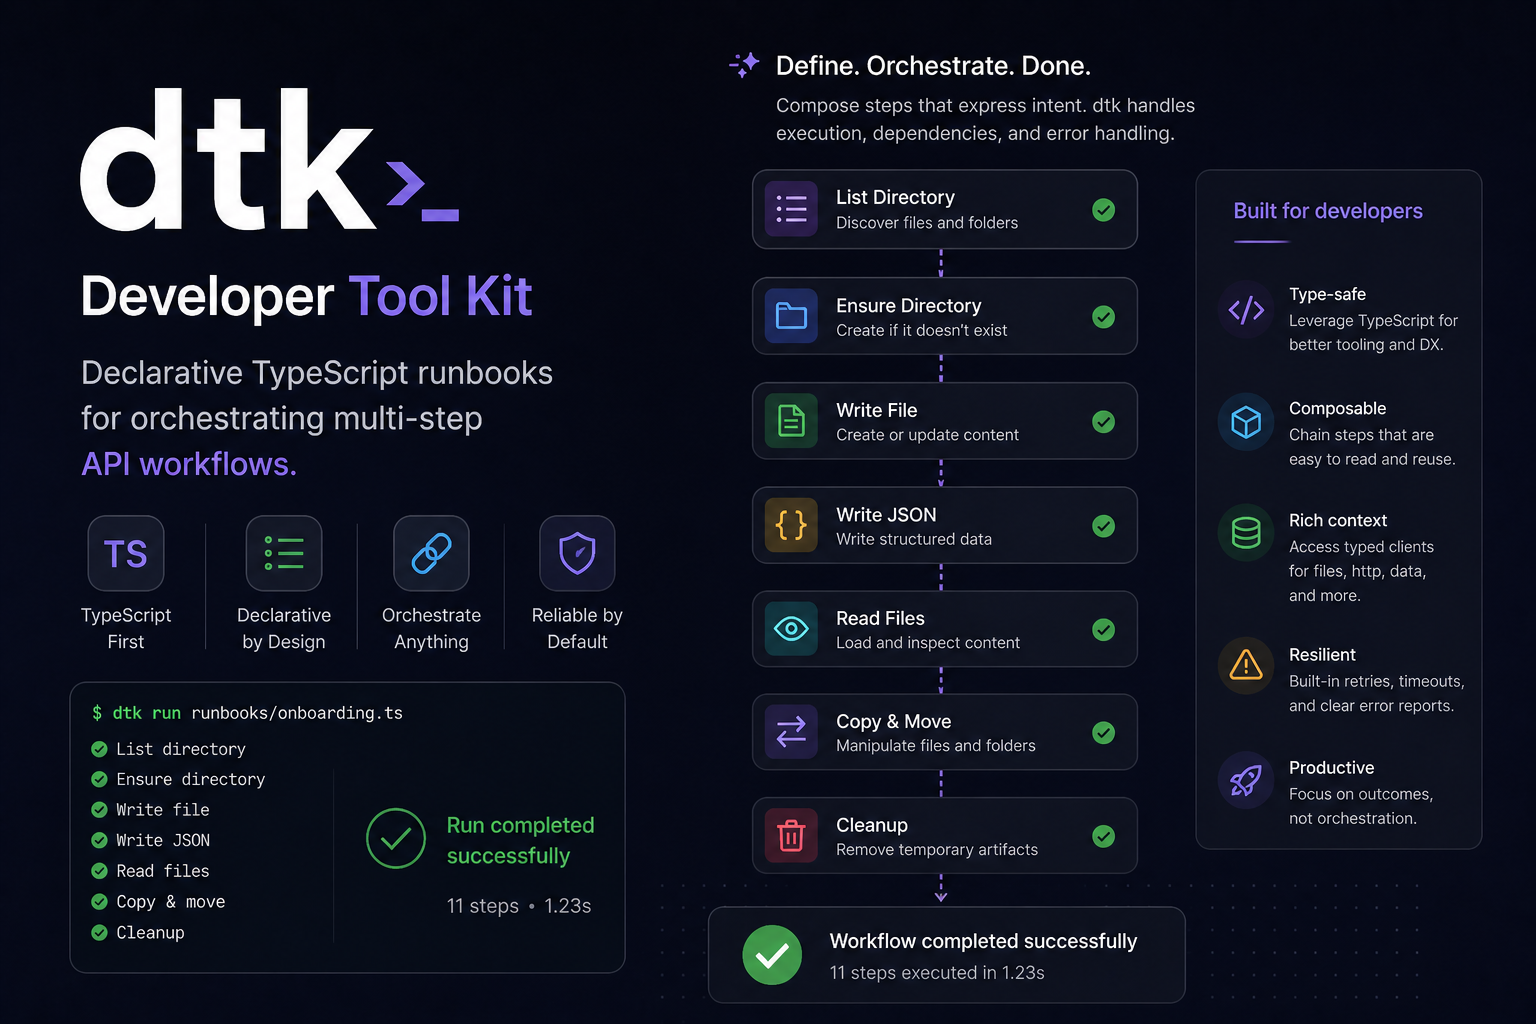Viewport: 1536px width, 1024px height.
Task: Click the Productive rocket icon
Action: click(x=1246, y=780)
